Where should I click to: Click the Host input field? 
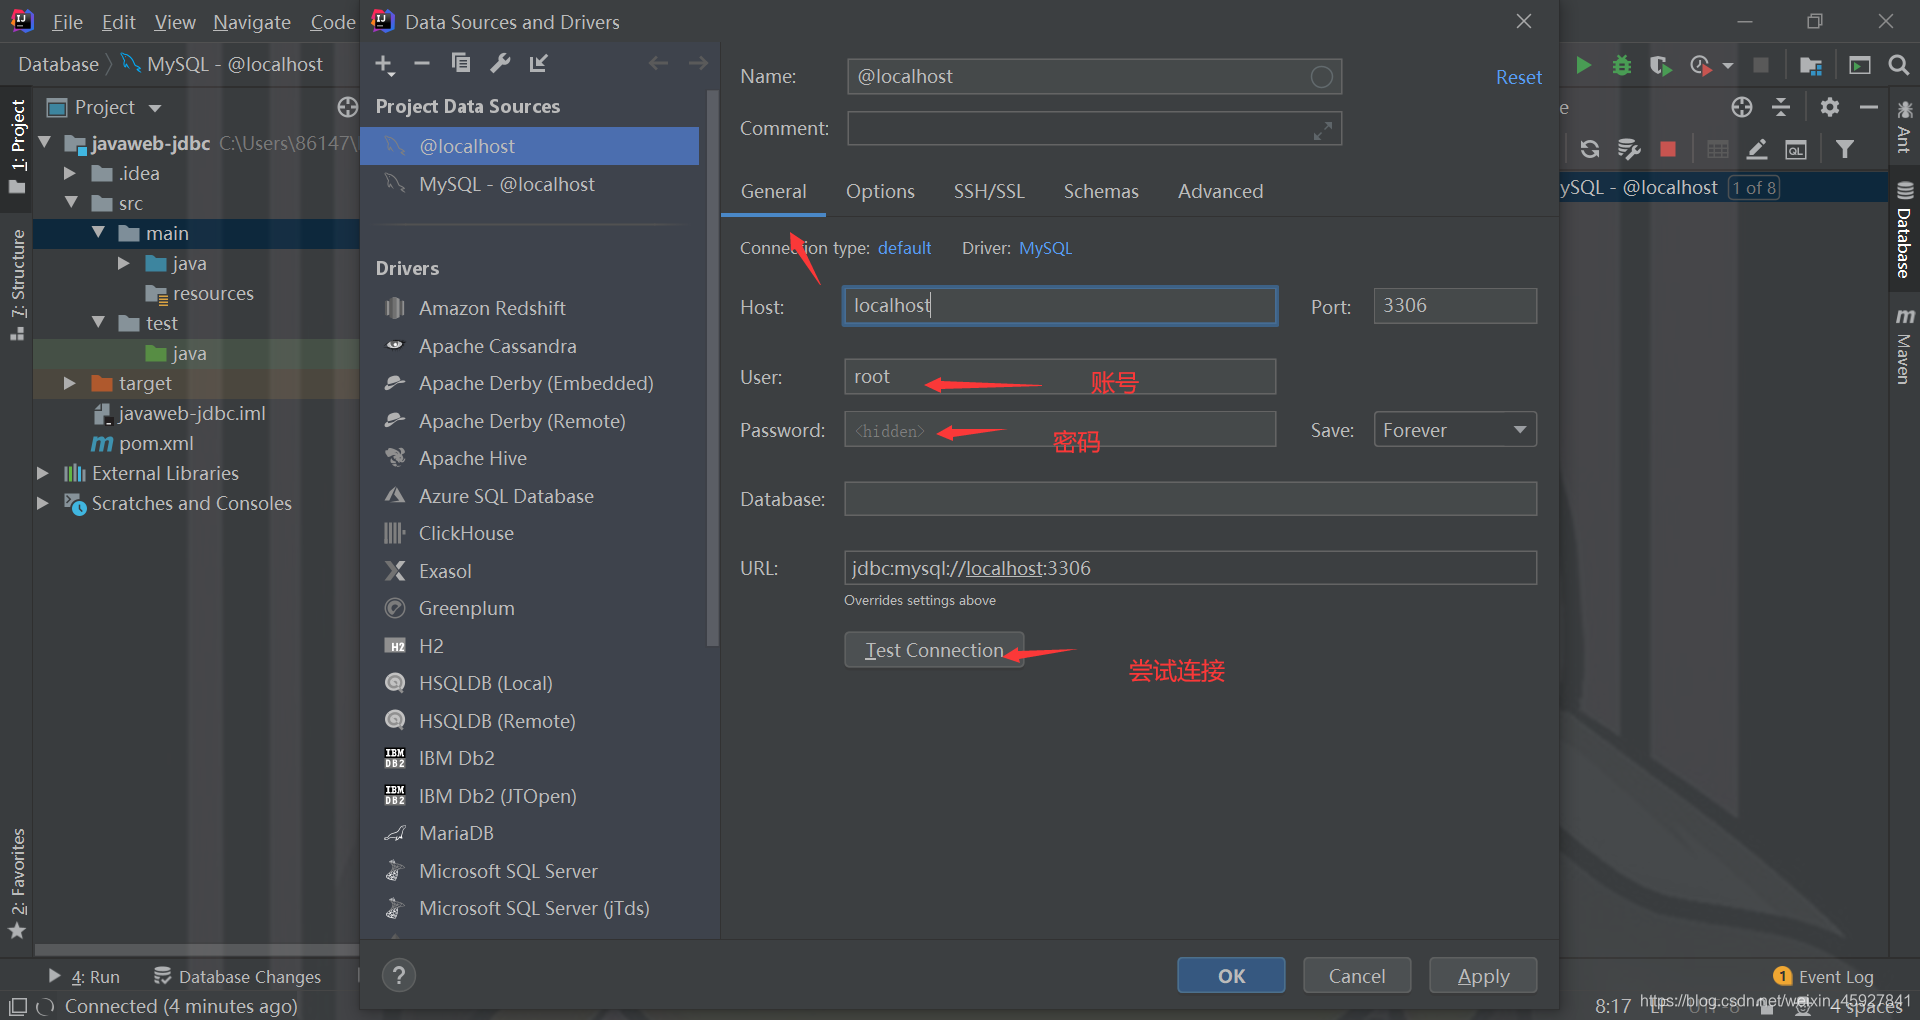point(1060,306)
